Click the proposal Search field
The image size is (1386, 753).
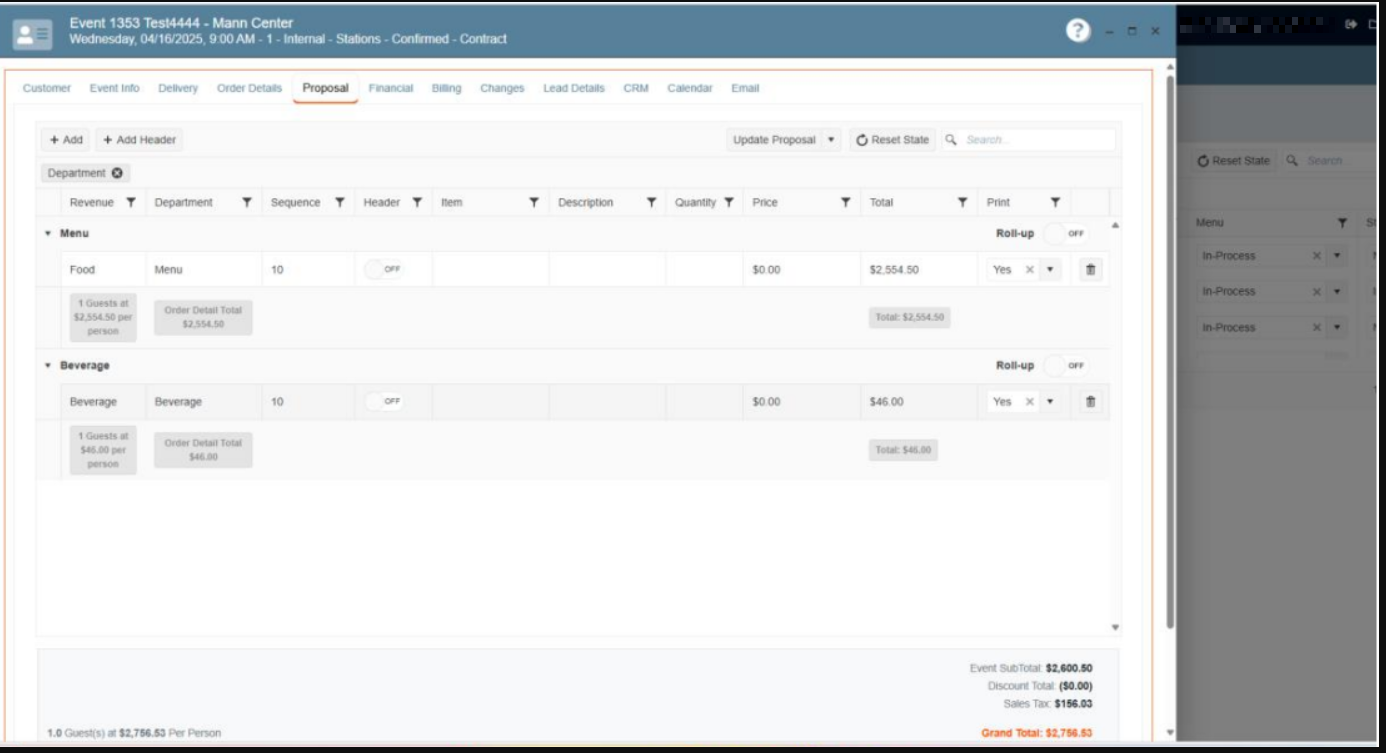click(x=1035, y=140)
